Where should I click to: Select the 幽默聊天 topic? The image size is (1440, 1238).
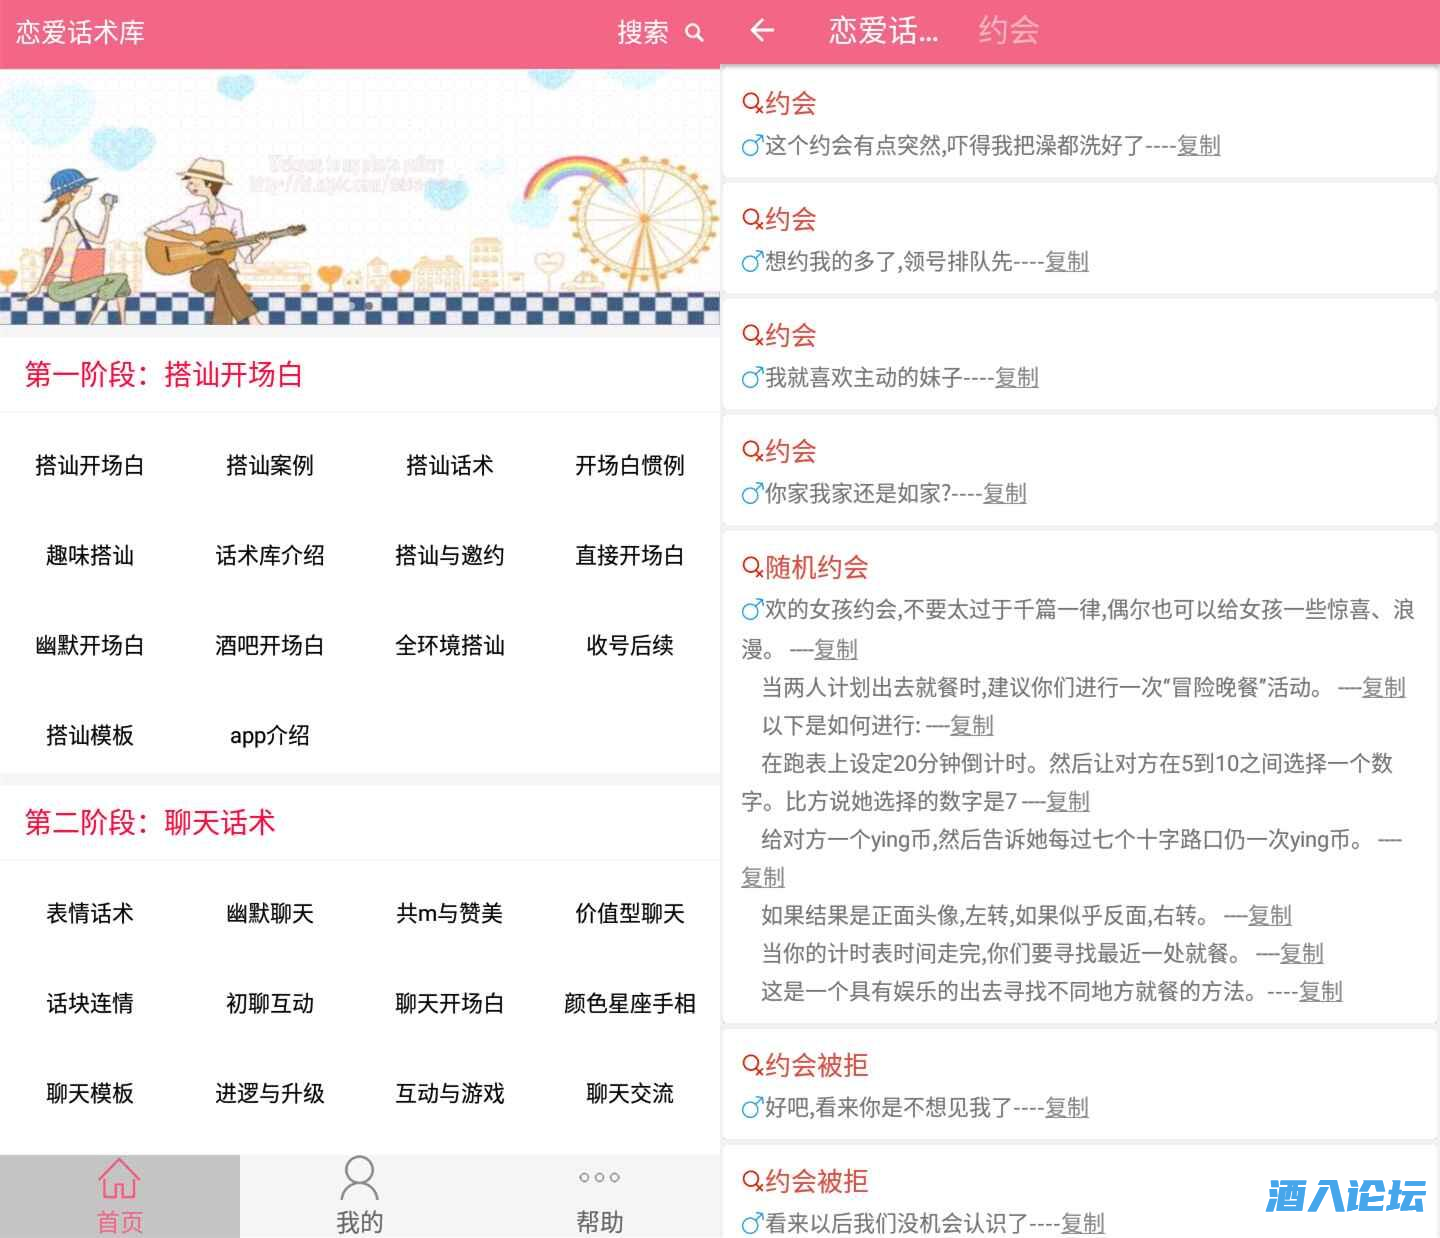coord(270,913)
